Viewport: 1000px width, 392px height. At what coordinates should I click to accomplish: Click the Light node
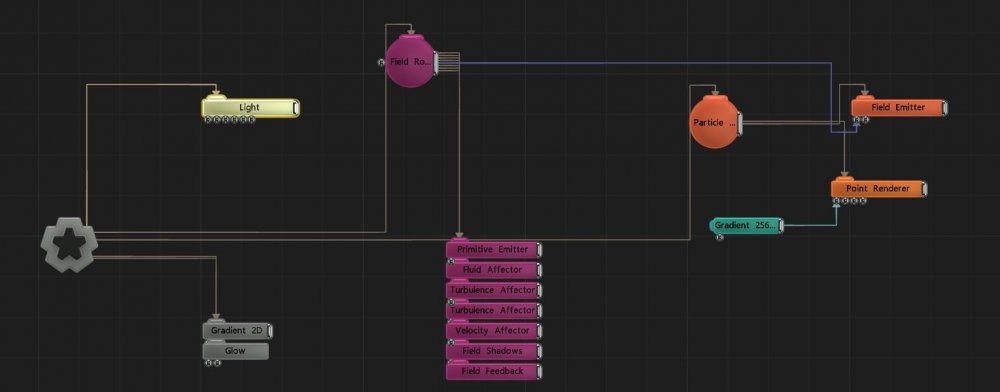pos(250,108)
